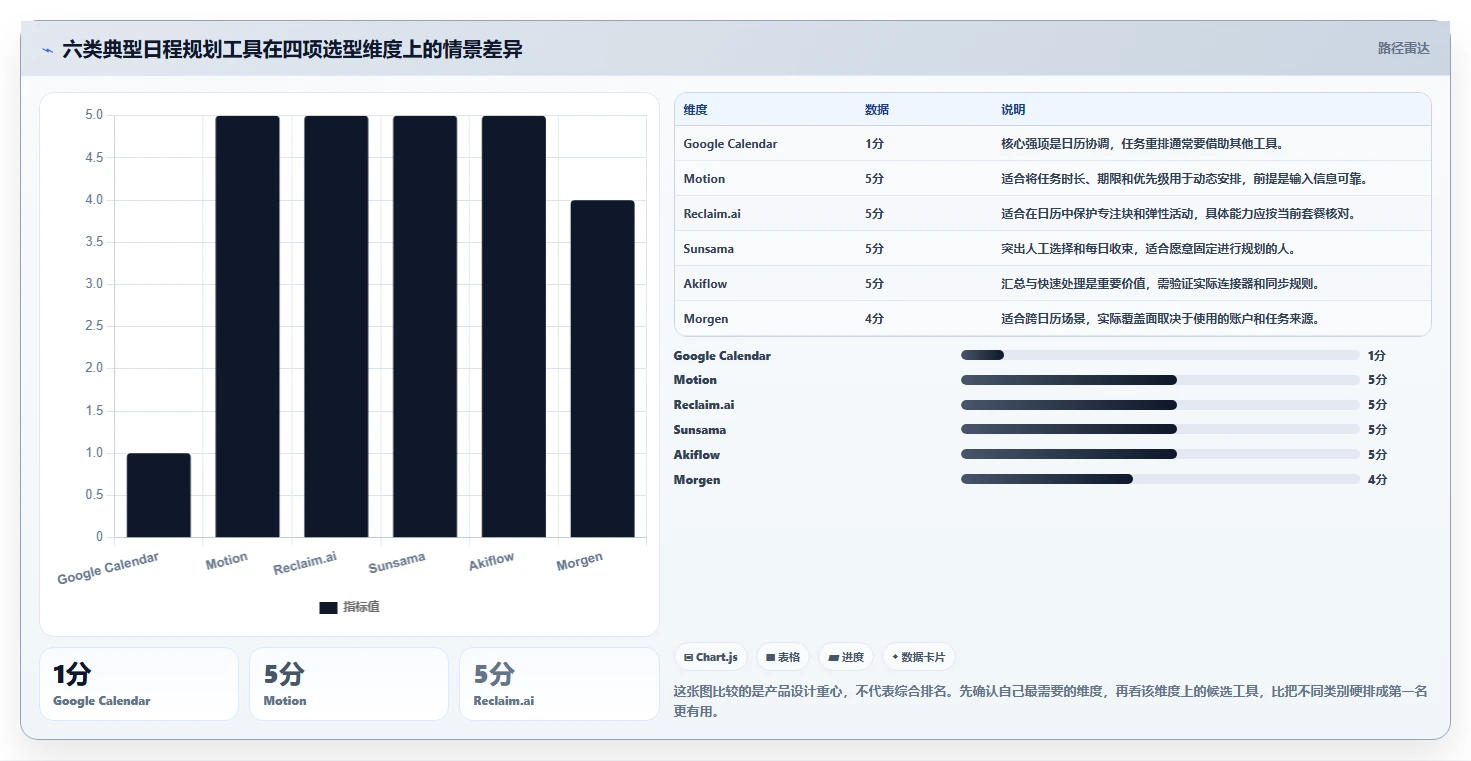Screen dimensions: 1471x761
Task: Click the description 适合在日历中保护专注块
Action: 1178,214
